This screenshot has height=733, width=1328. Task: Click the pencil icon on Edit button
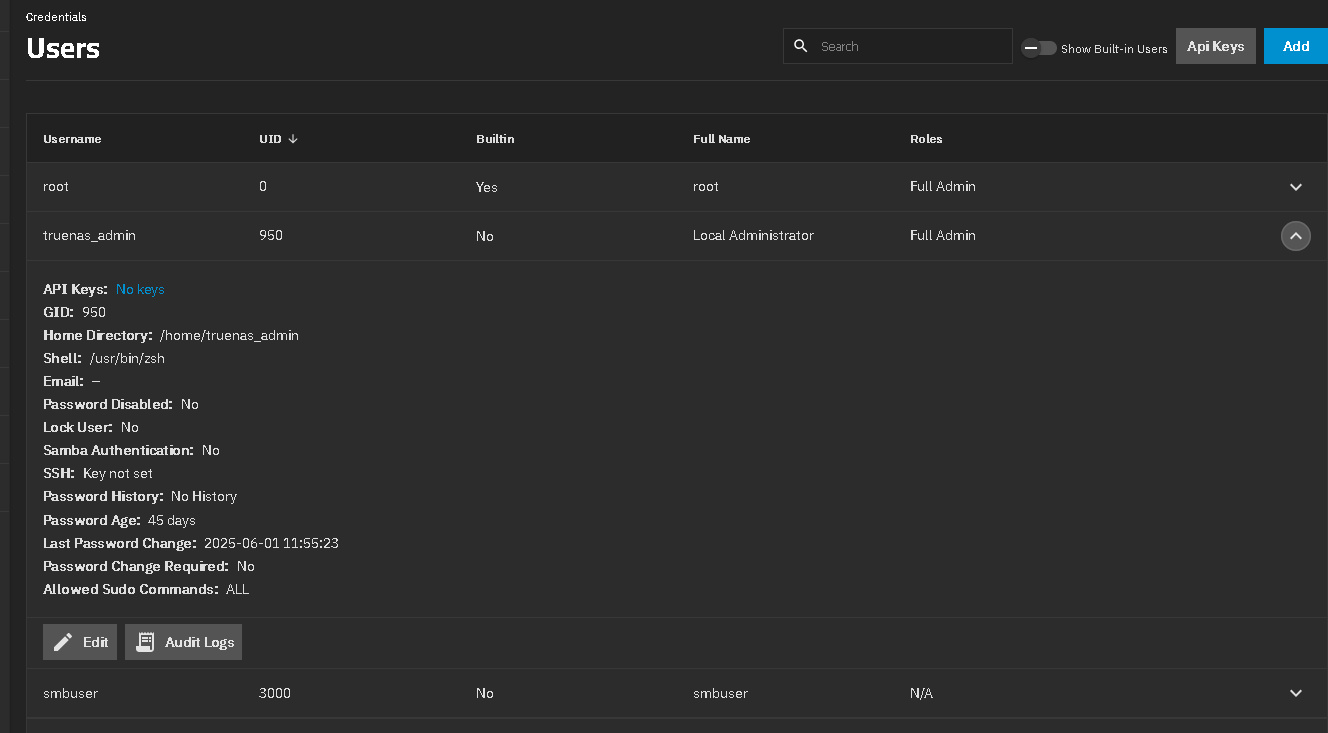pos(63,642)
